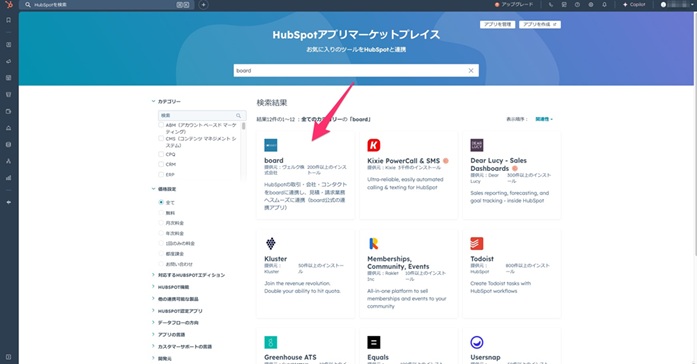Click the category filter 検索 field

coord(202,116)
